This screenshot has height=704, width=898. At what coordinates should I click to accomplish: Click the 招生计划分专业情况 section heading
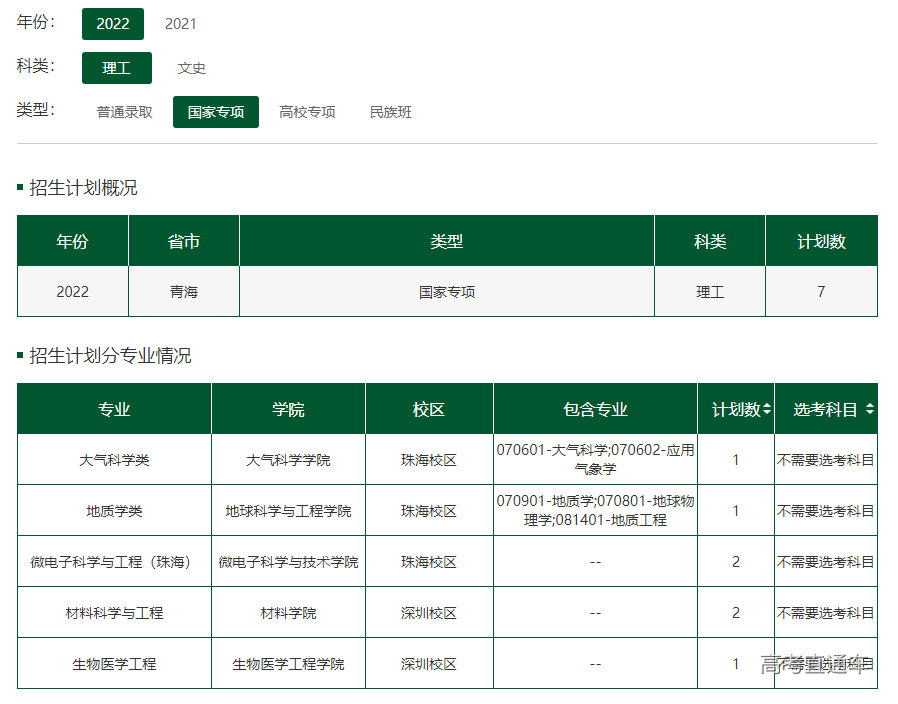pyautogui.click(x=110, y=356)
